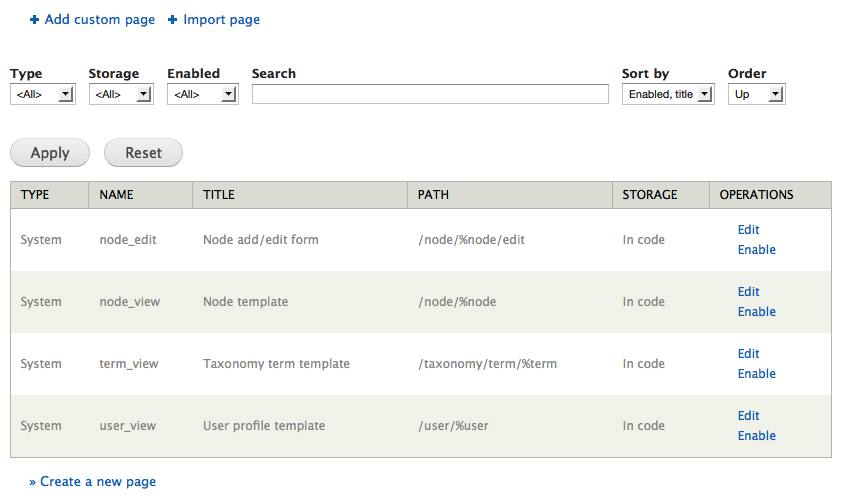The height and width of the screenshot is (499, 844).
Task: Edit the term_view page
Action: point(748,354)
